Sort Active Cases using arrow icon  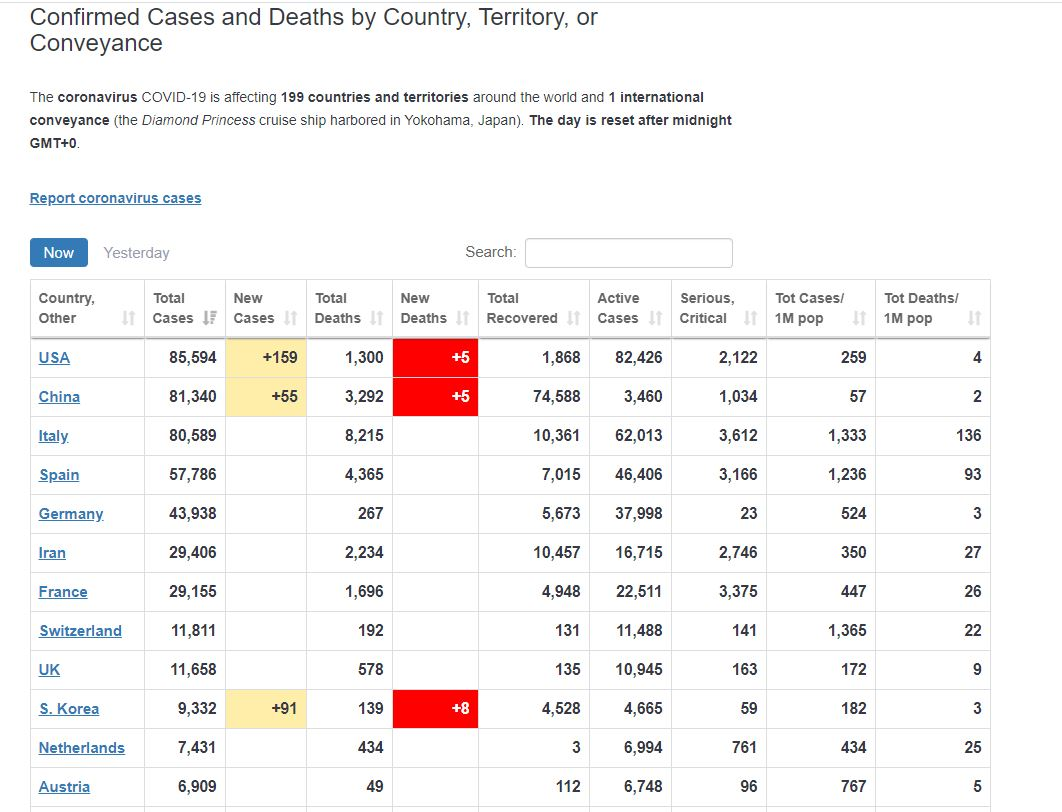656,318
